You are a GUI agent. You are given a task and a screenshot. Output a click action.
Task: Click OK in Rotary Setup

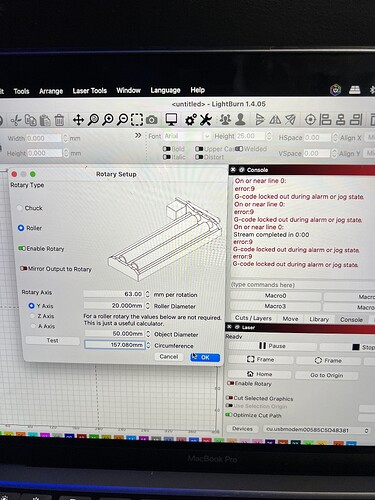205,357
